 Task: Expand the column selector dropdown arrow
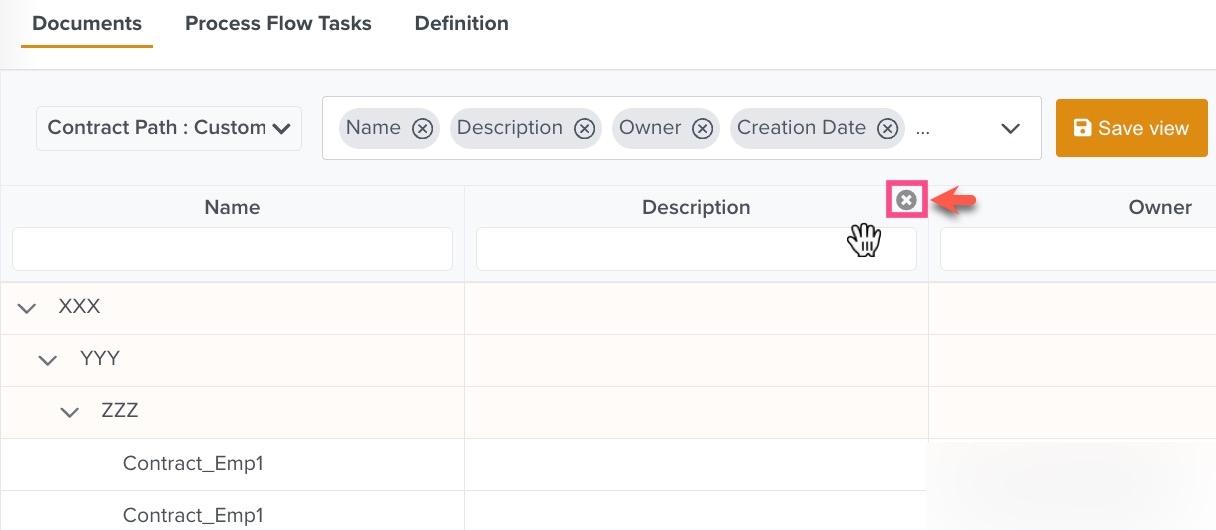click(1010, 128)
